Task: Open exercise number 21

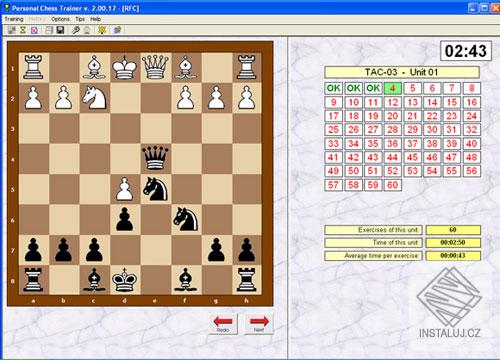Action: pyautogui.click(x=412, y=116)
